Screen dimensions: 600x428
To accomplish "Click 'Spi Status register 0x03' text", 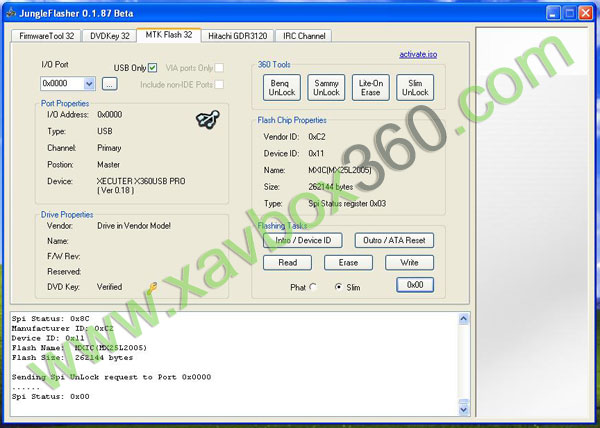I will click(347, 203).
